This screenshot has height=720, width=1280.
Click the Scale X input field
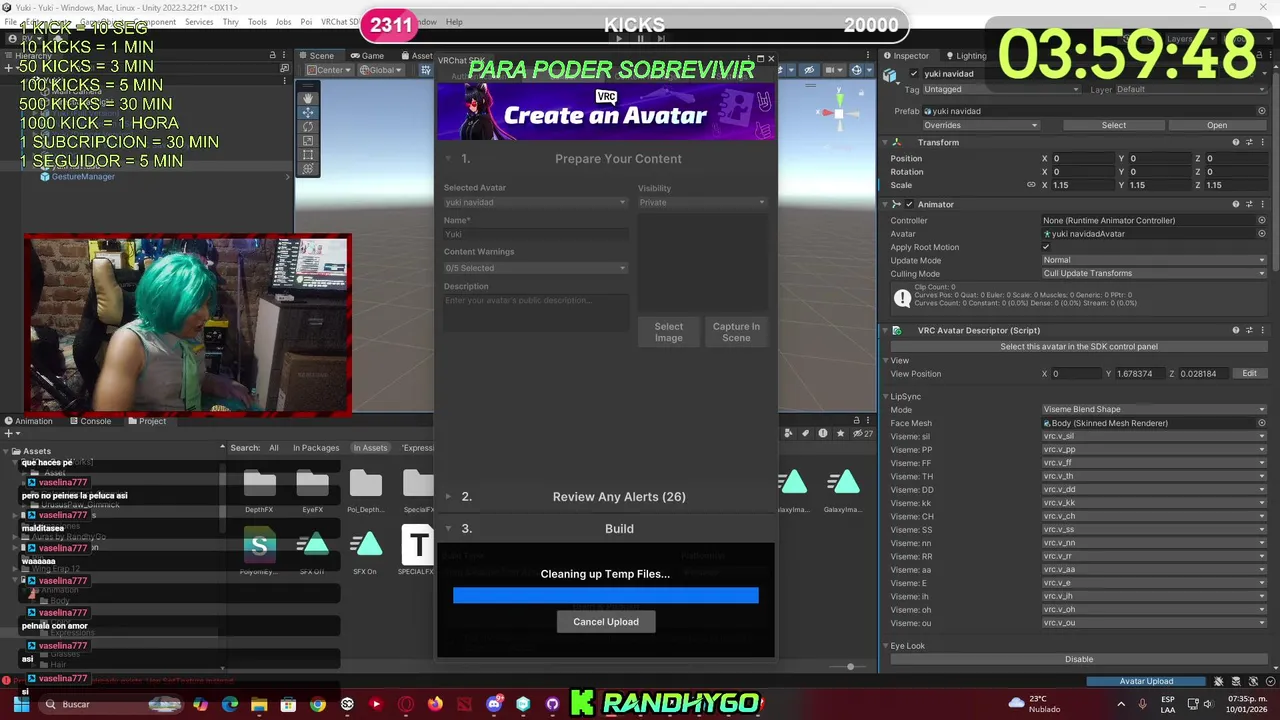pyautogui.click(x=1082, y=185)
